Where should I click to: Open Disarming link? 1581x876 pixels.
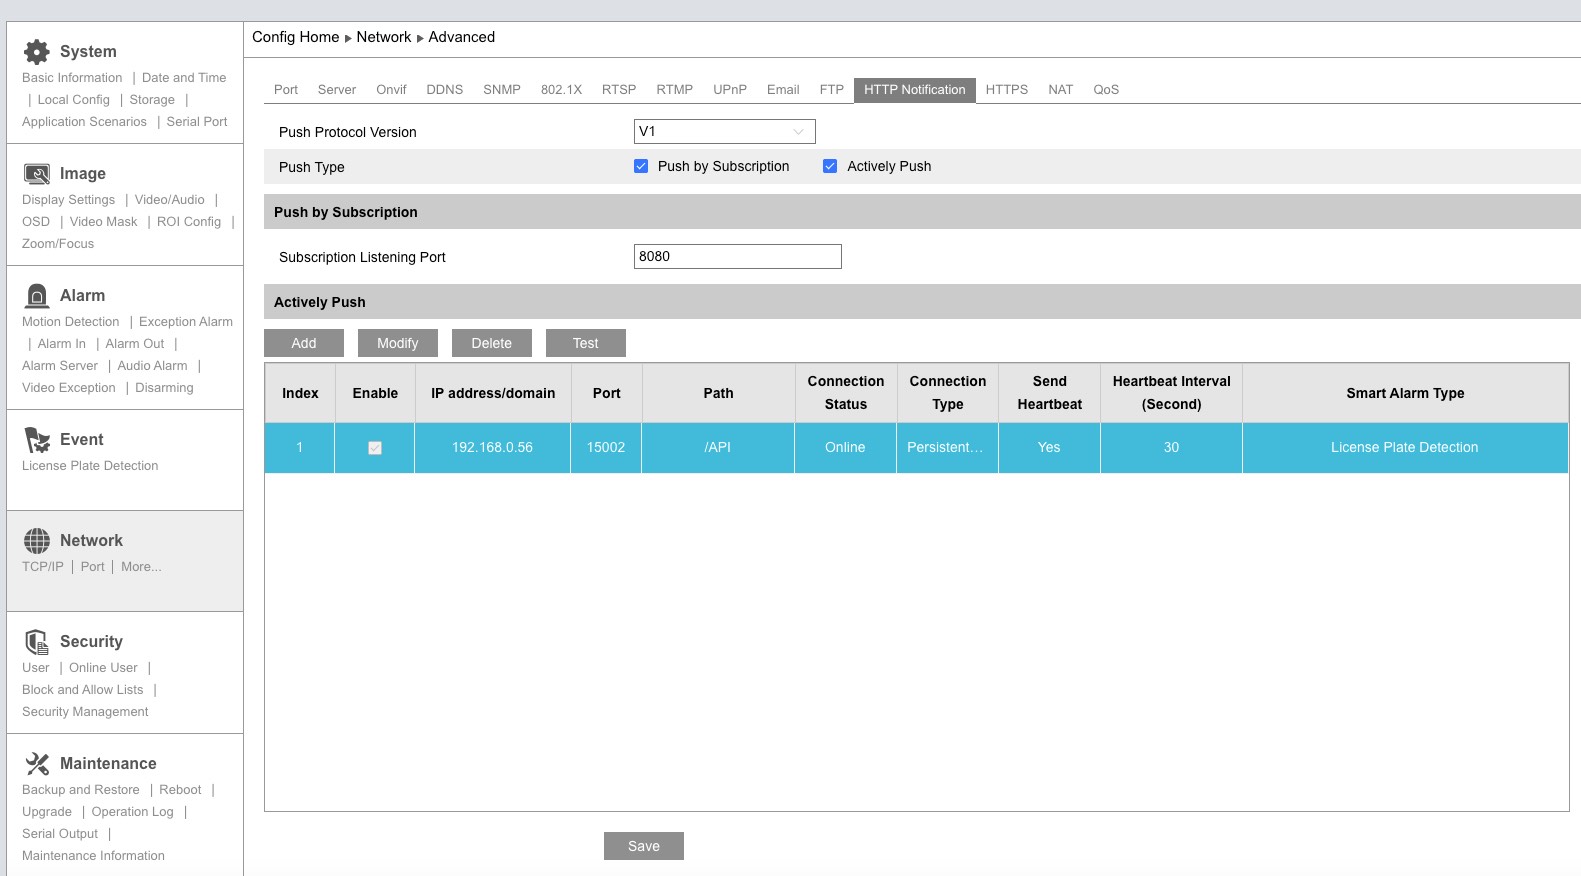[164, 387]
